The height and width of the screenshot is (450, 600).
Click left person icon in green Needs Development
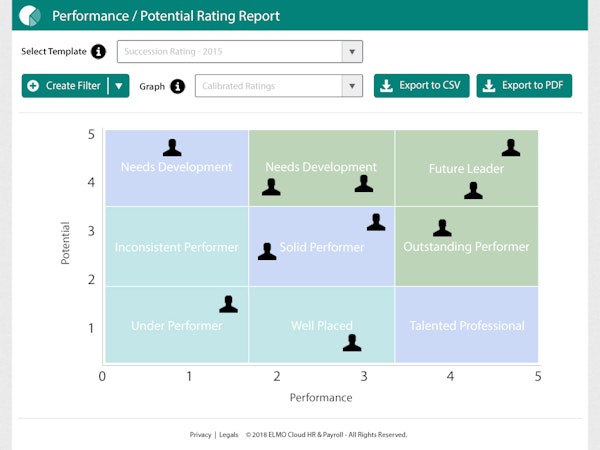(271, 187)
